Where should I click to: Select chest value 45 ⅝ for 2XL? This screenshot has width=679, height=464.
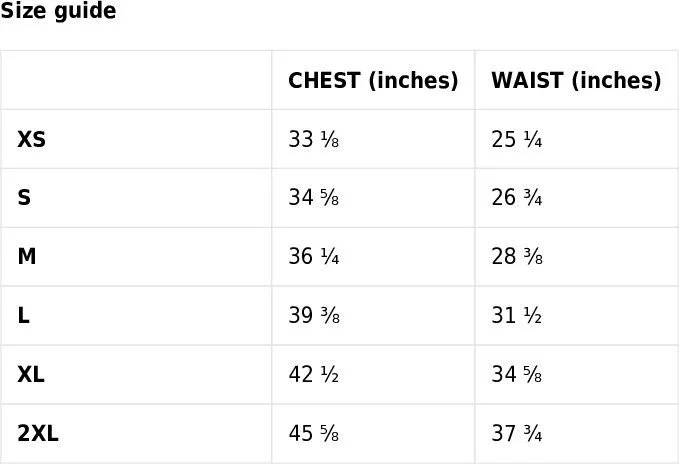[x=314, y=433]
